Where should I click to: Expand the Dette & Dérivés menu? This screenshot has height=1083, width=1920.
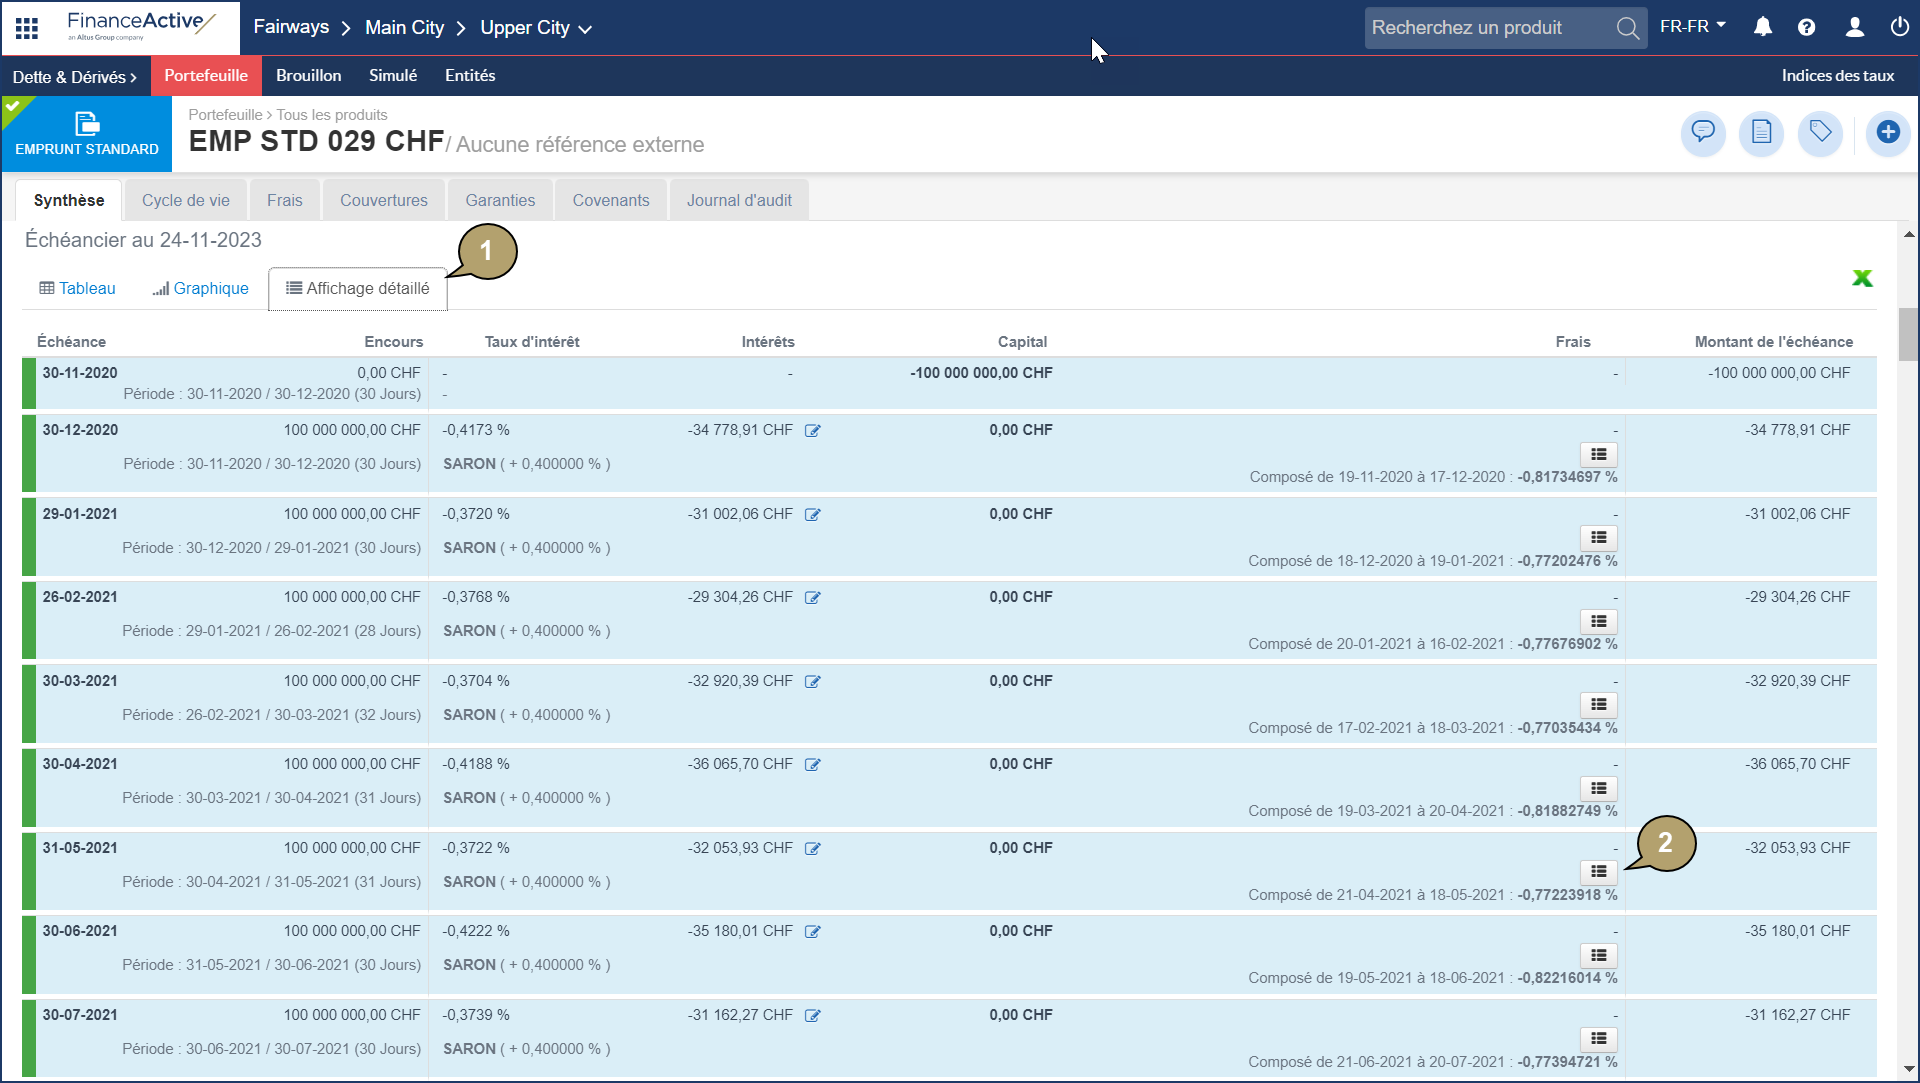point(74,76)
